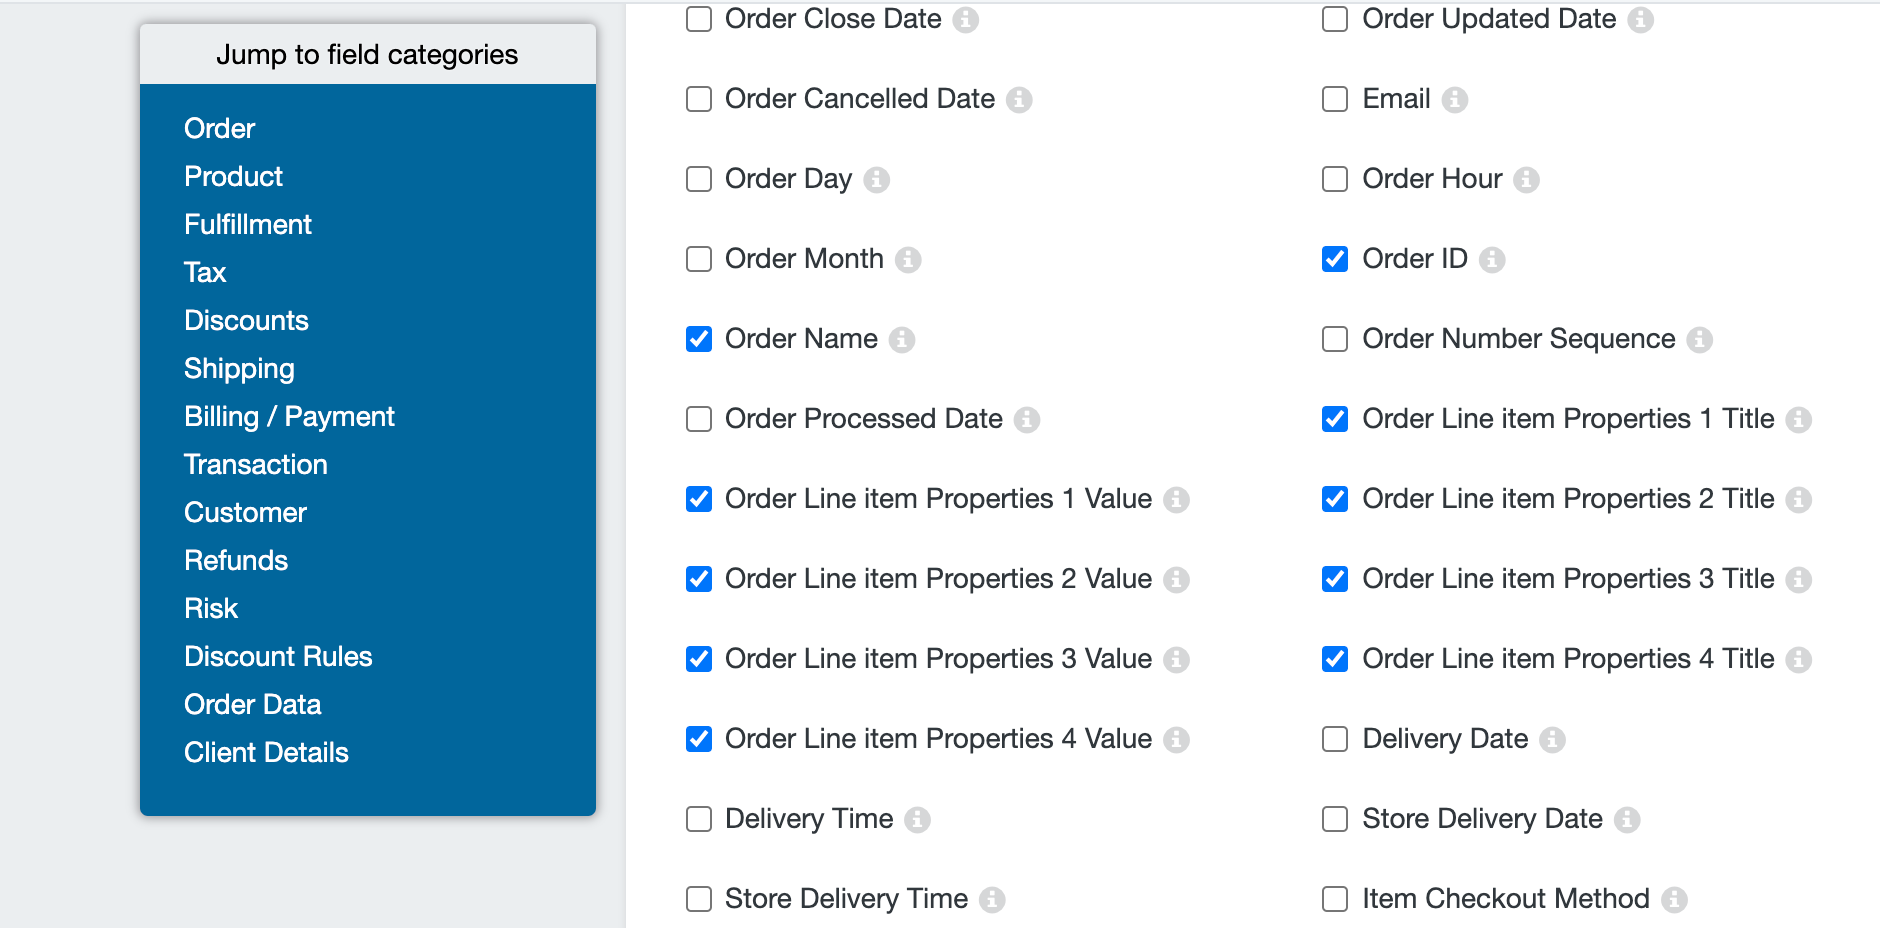The image size is (1880, 928).
Task: Select the Client Details category link
Action: click(x=266, y=752)
